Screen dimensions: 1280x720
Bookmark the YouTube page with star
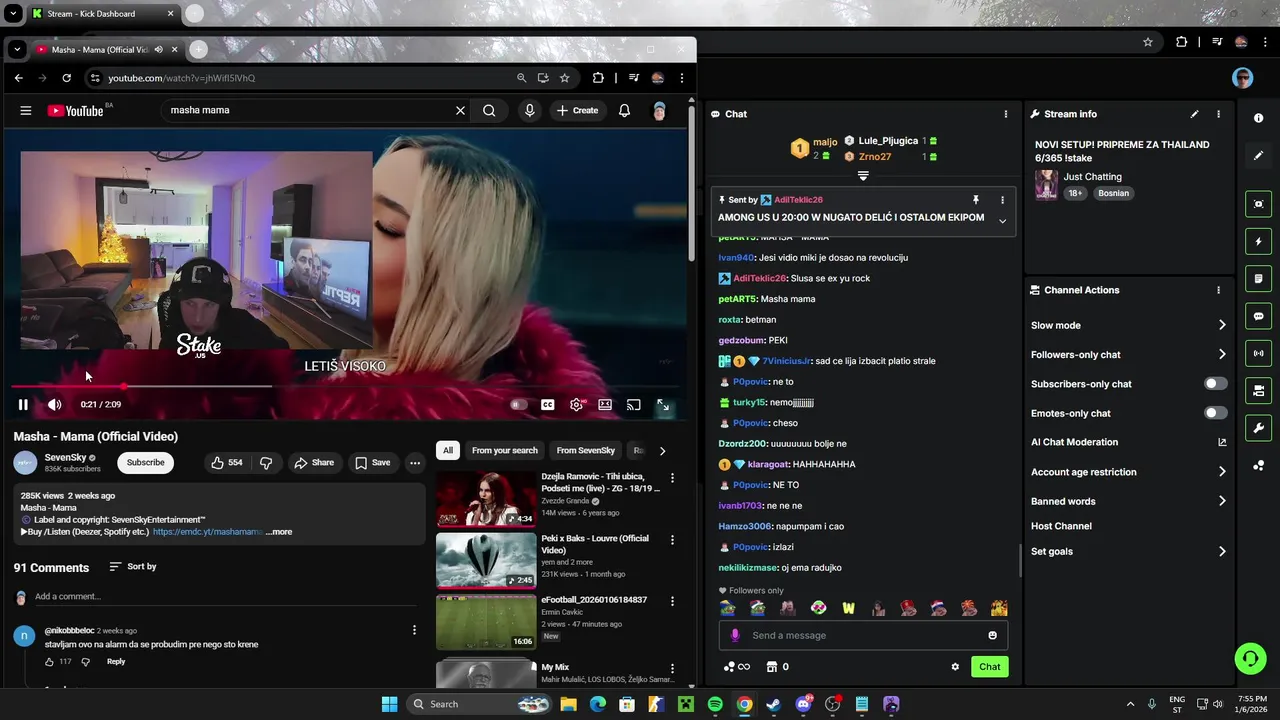565,78
